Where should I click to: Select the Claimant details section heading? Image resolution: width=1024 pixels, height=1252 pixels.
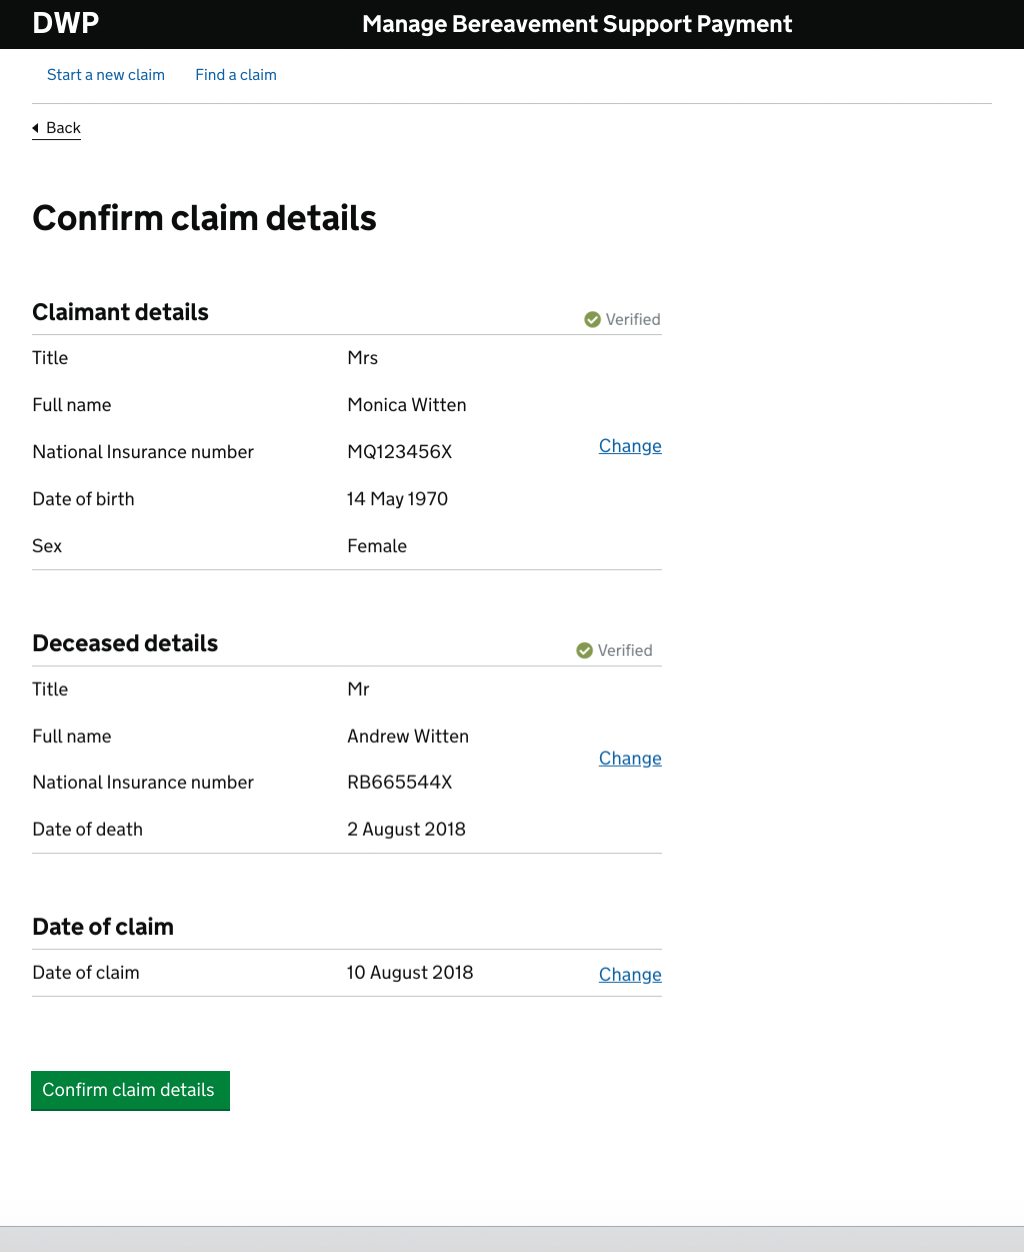120,312
